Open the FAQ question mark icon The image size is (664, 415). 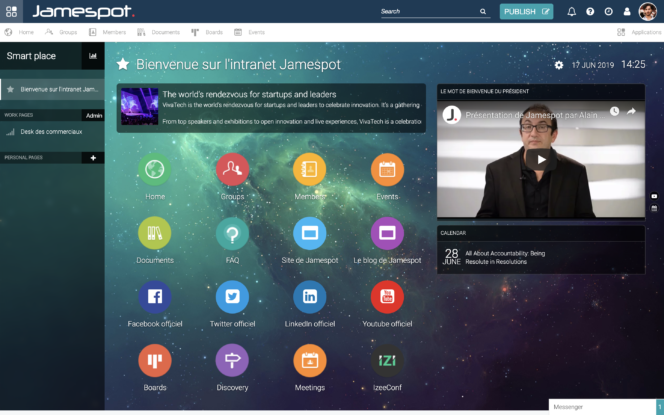(232, 234)
